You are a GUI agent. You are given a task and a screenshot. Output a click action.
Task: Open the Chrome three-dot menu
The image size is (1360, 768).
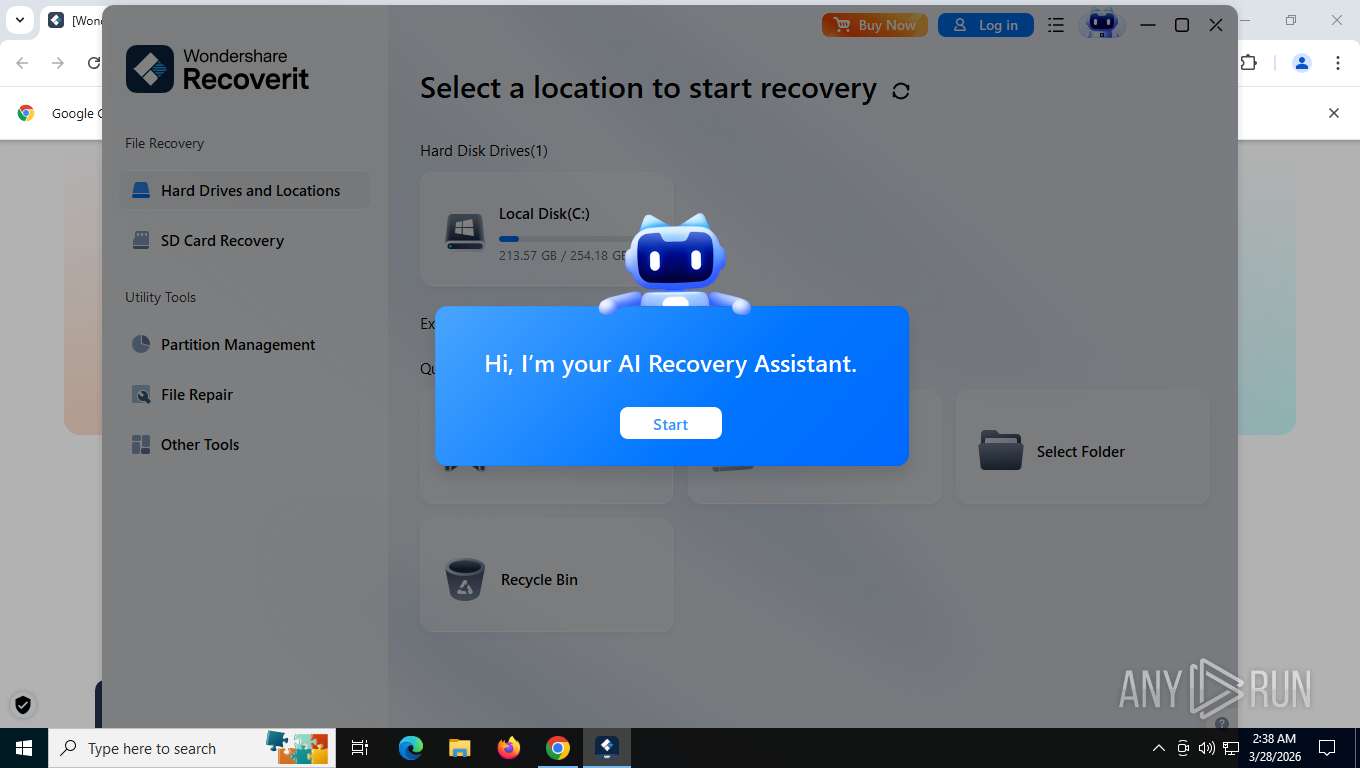[x=1338, y=63]
